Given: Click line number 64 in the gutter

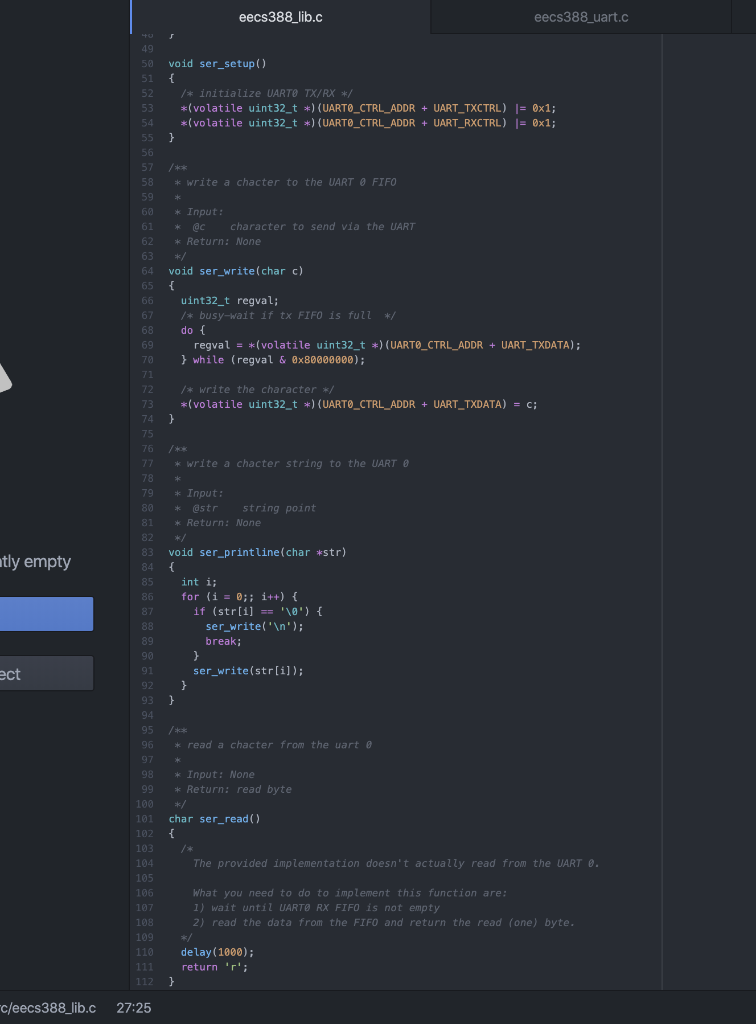Looking at the screenshot, I should click(x=148, y=271).
